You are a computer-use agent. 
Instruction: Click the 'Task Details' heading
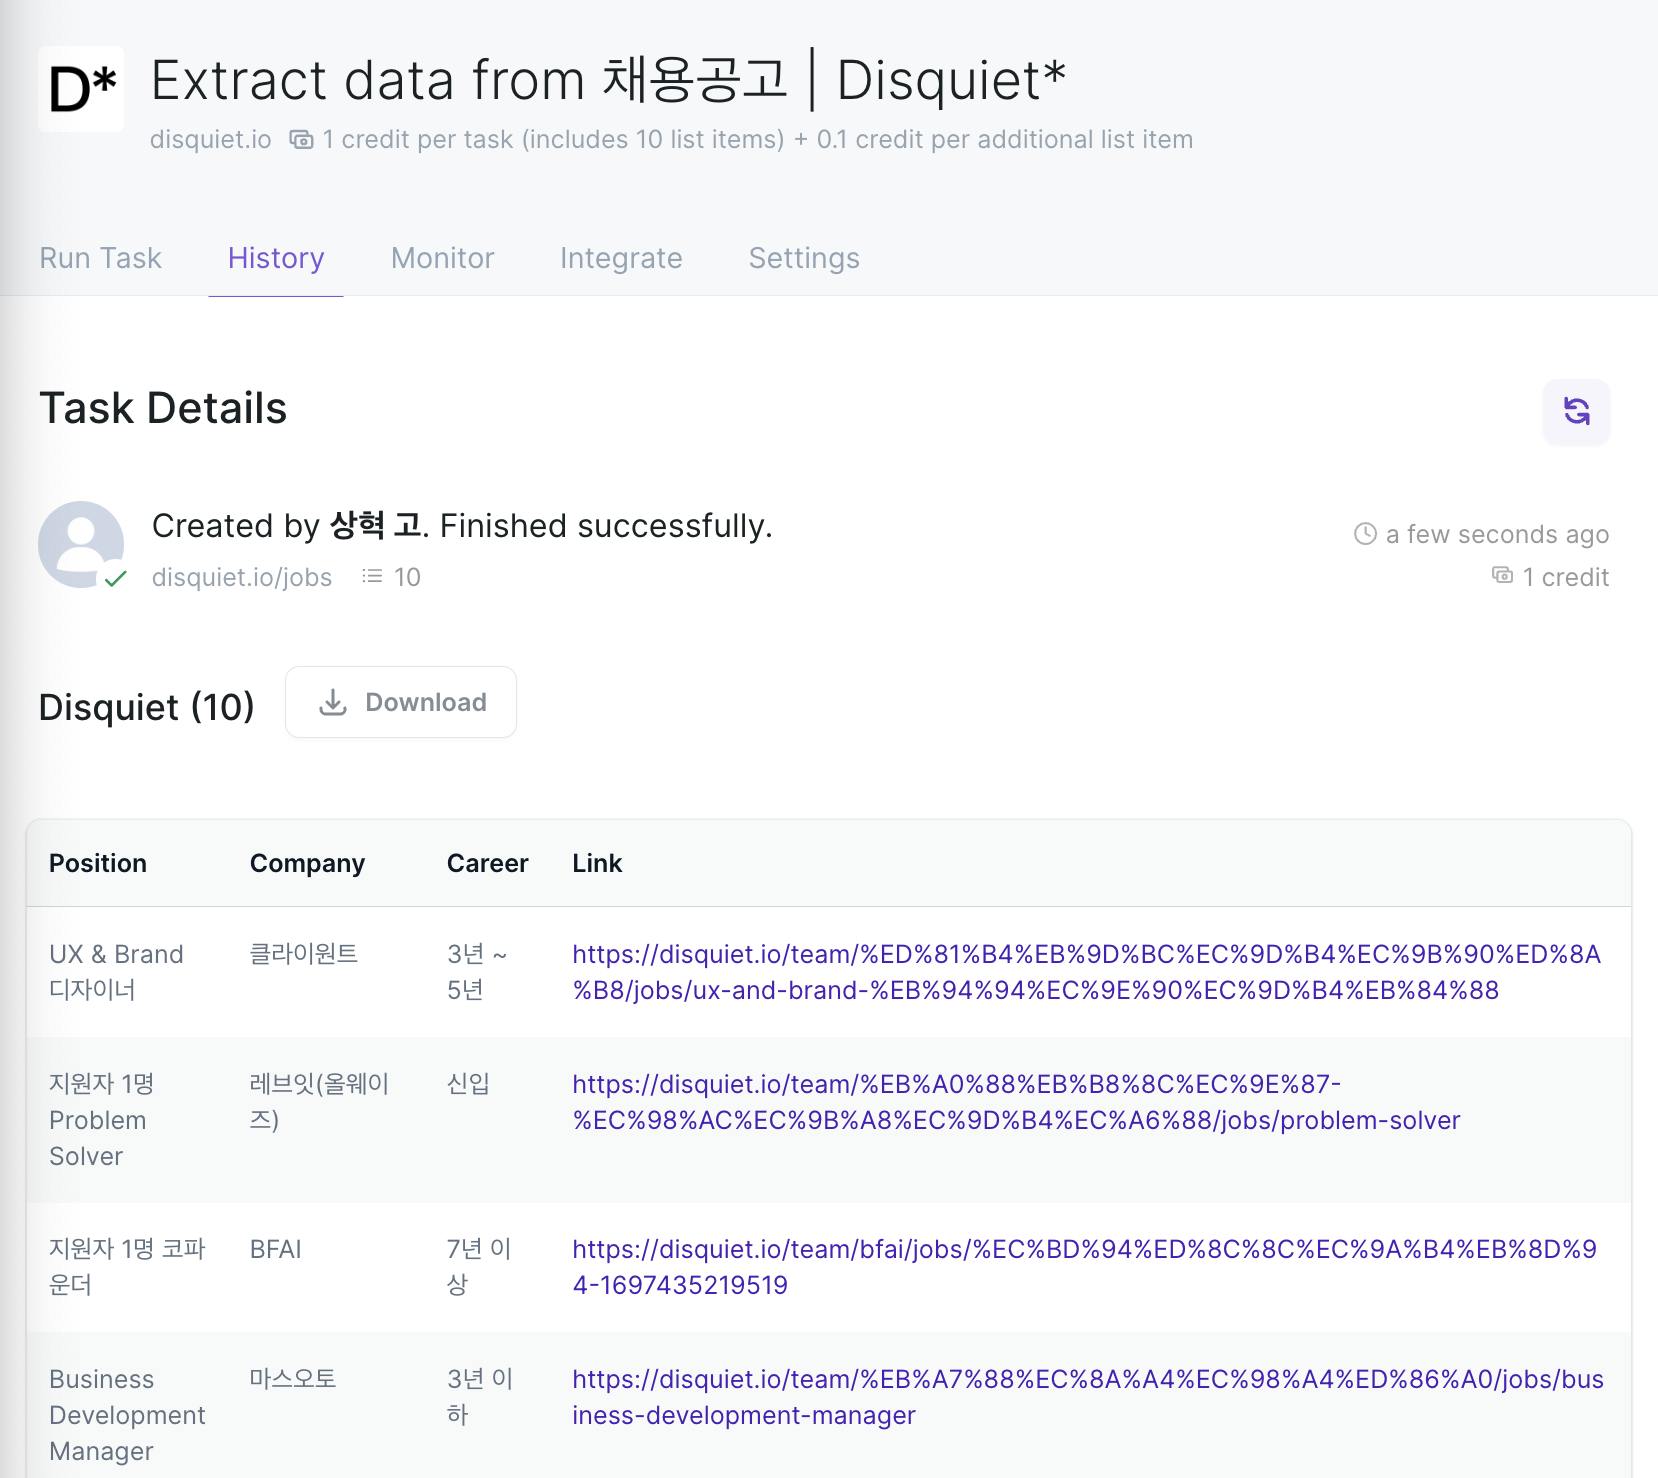point(163,408)
